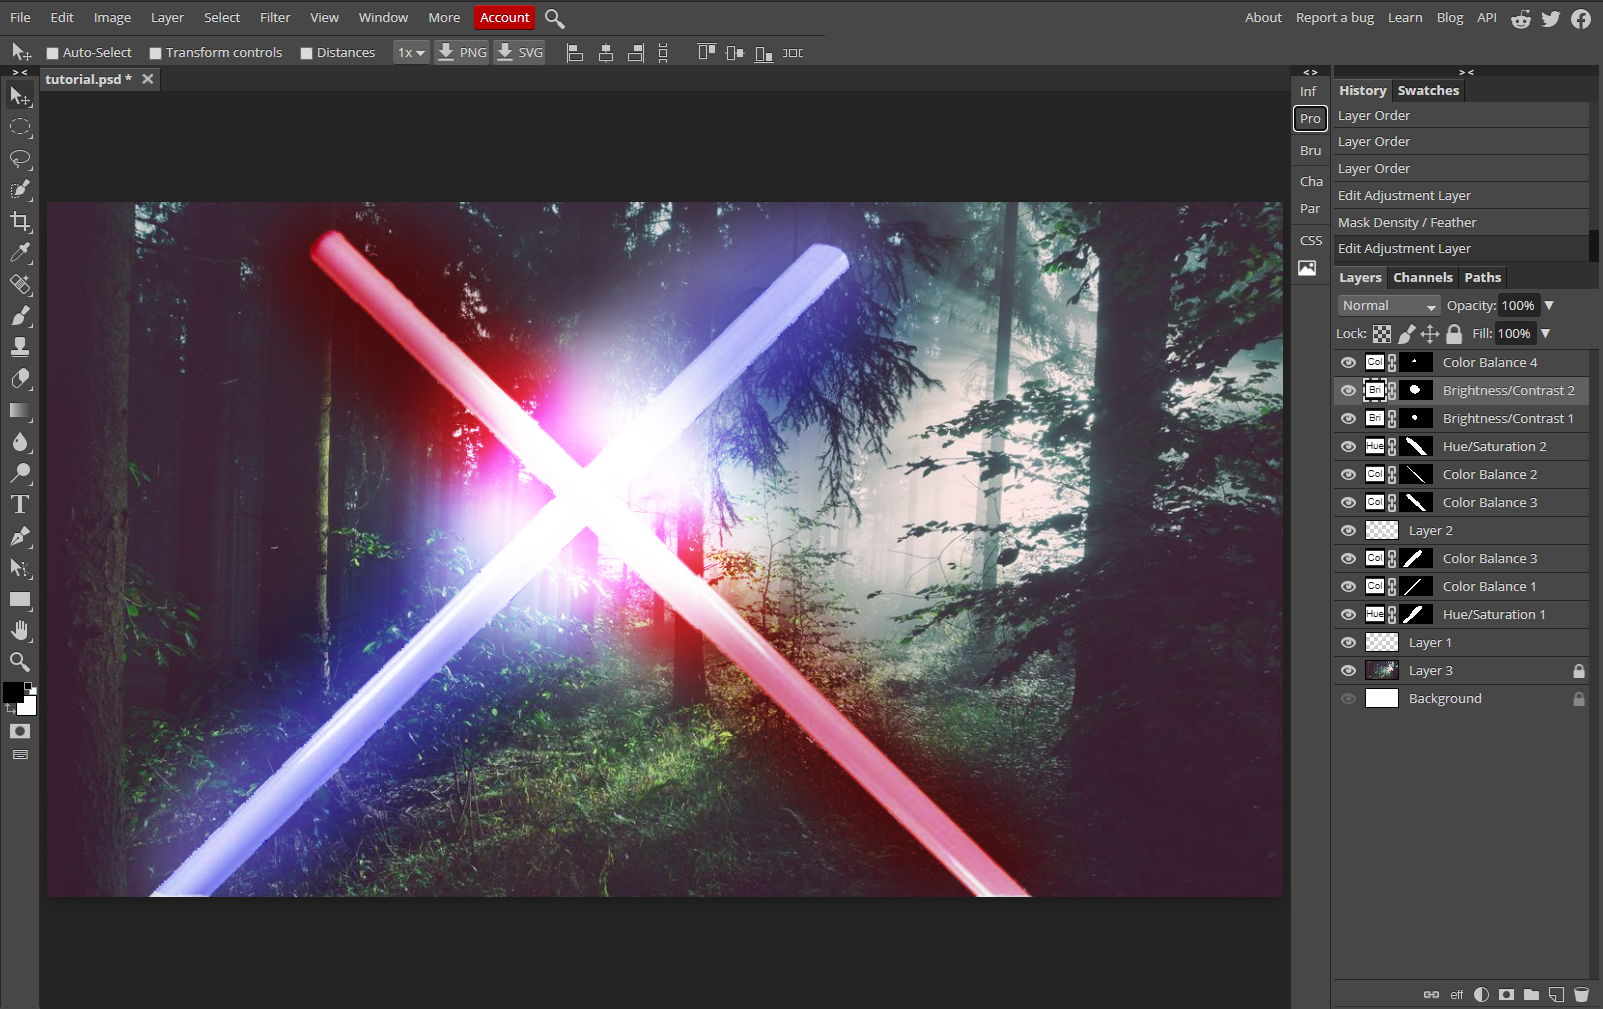Select the Pen tool
The height and width of the screenshot is (1009, 1603).
click(x=20, y=536)
